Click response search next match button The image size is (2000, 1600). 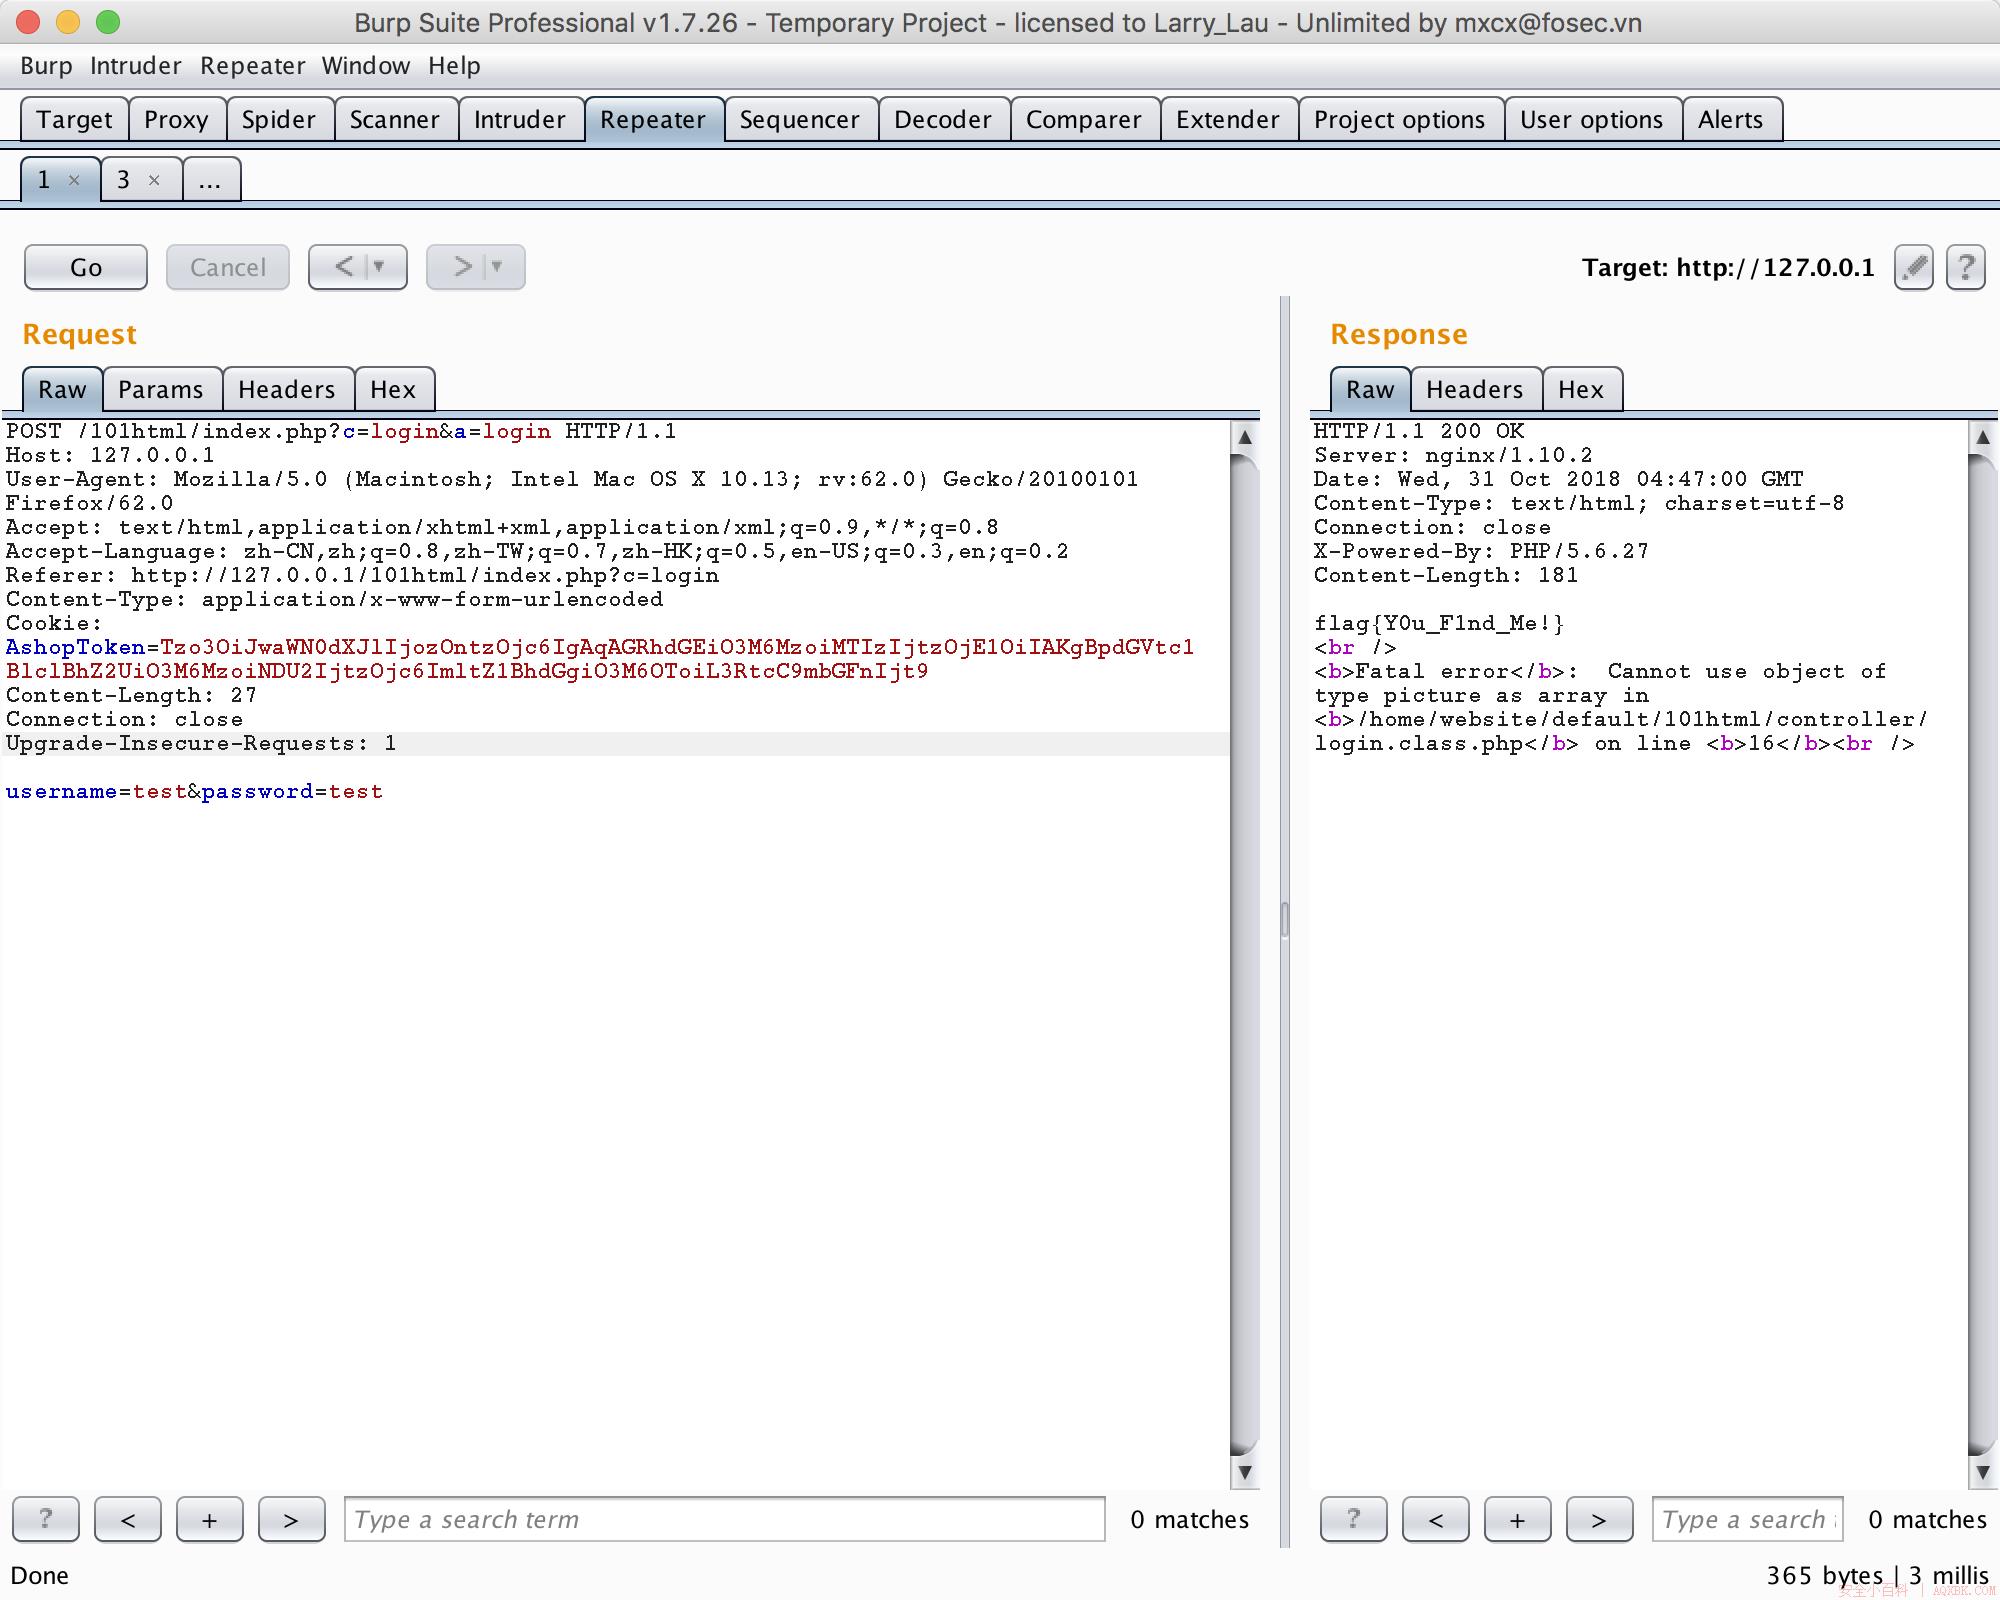click(1600, 1520)
